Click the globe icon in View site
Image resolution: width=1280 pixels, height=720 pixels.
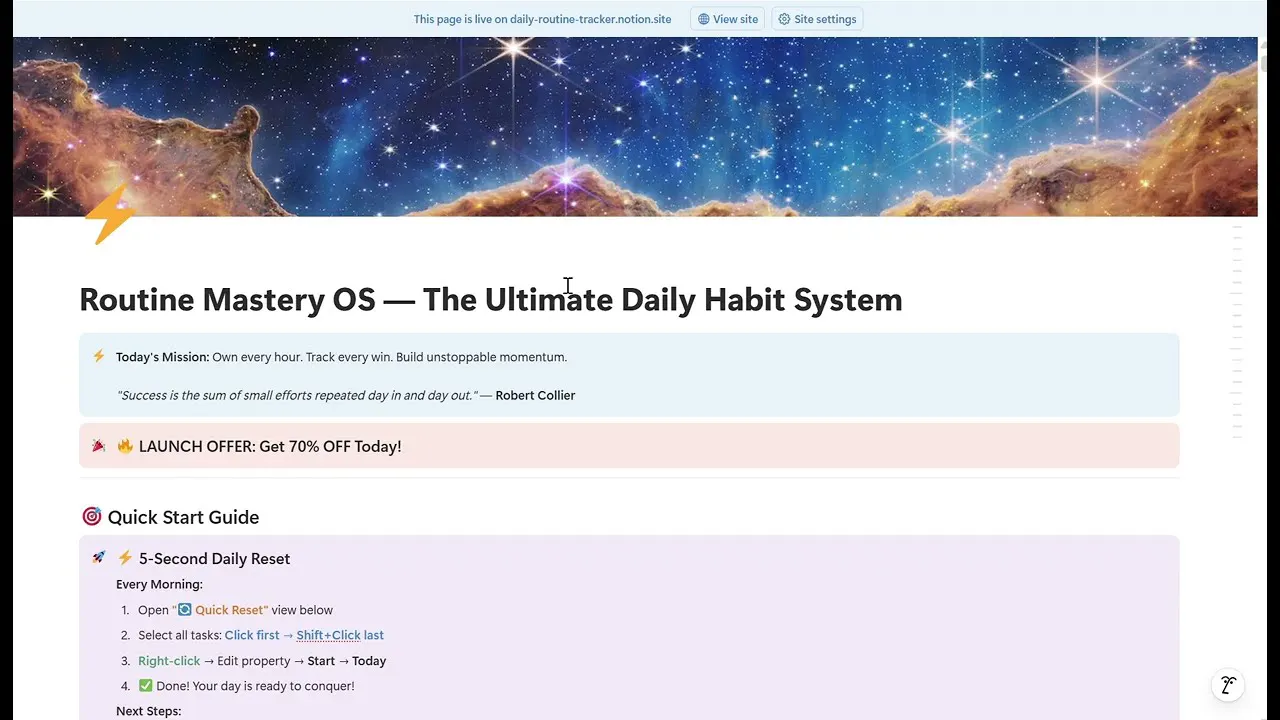point(704,19)
